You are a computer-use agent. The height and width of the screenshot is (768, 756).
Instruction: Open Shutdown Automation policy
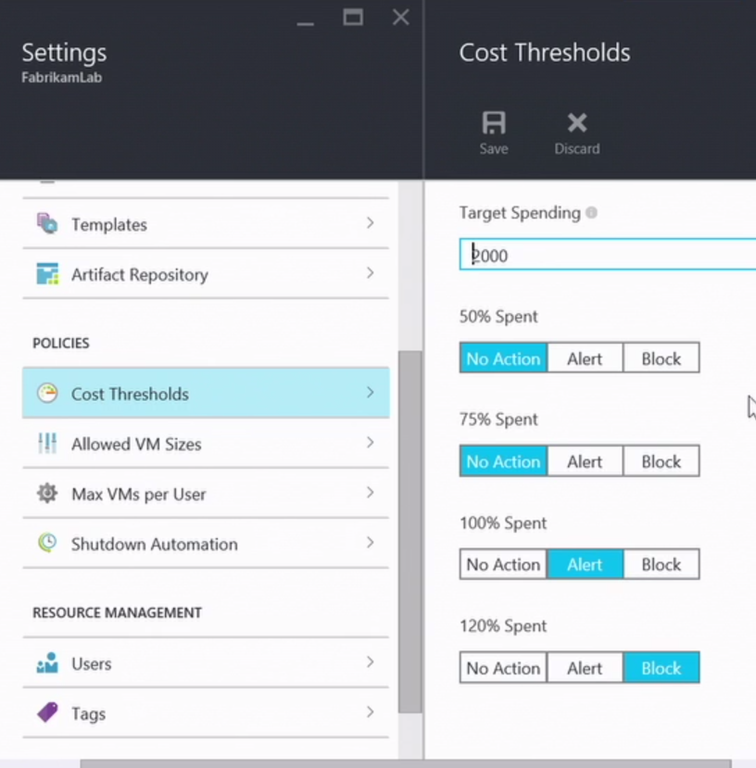point(206,543)
